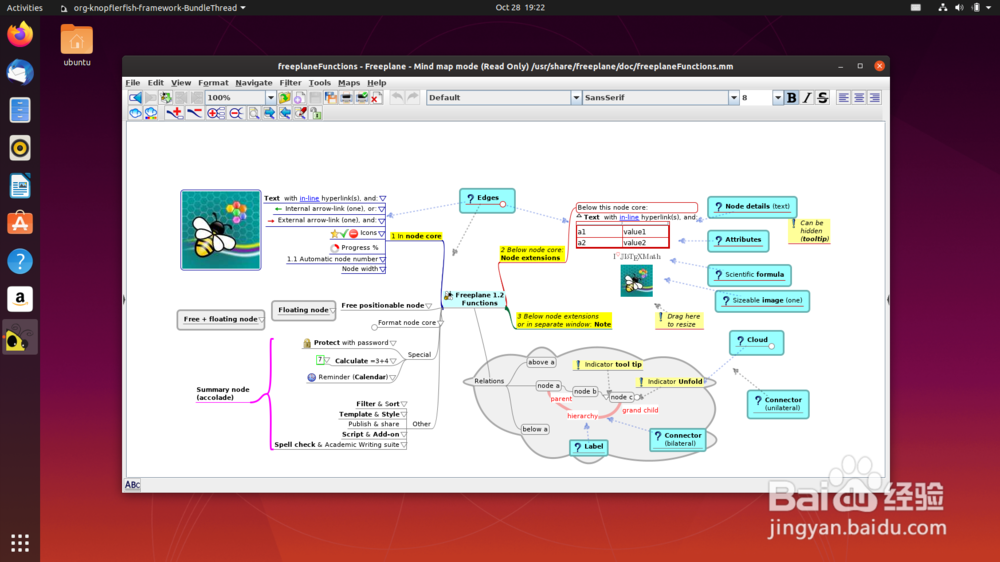Click the 'value1' attribute cell
1000x562 pixels.
645,232
